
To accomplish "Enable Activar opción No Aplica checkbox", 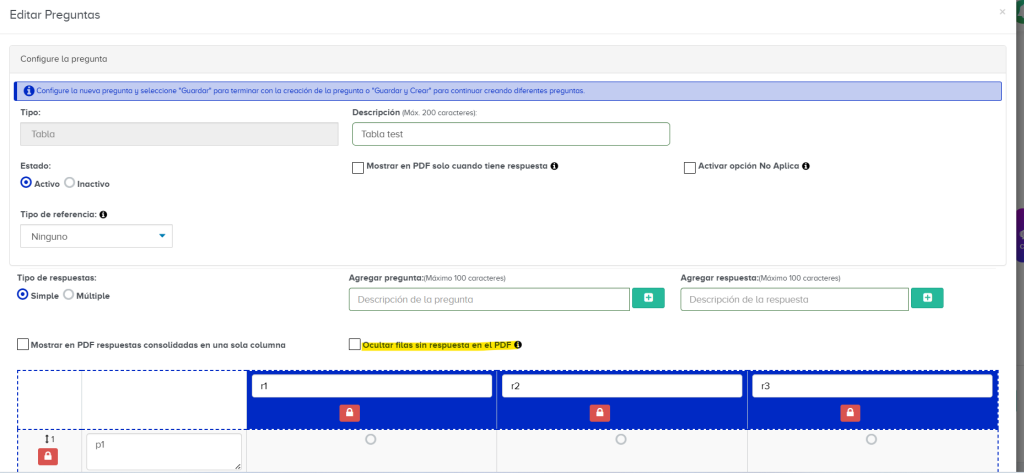I will tap(690, 168).
